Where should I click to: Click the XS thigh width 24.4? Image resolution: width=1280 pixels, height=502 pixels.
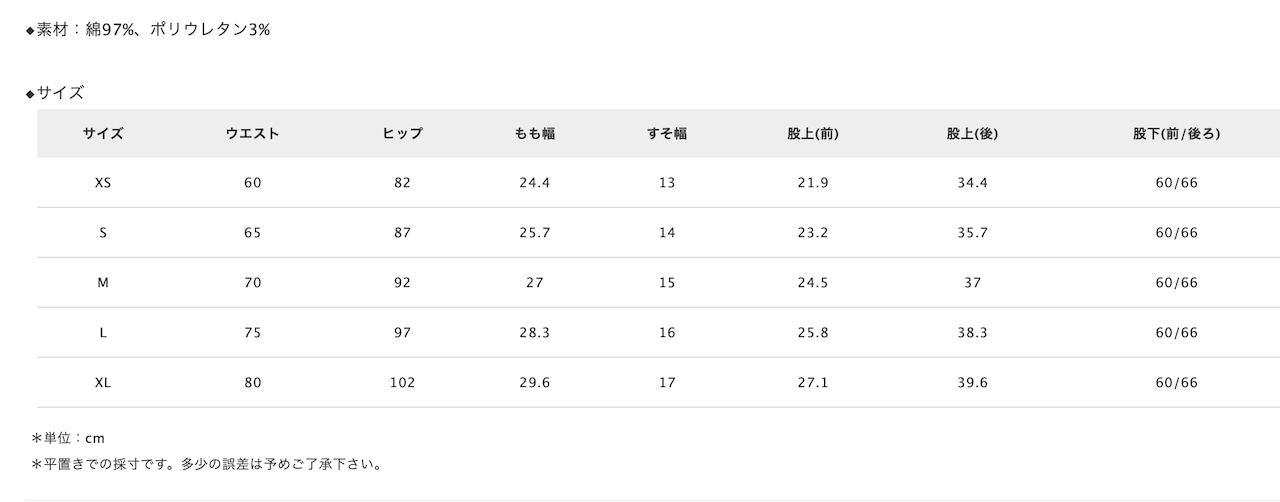tap(535, 183)
